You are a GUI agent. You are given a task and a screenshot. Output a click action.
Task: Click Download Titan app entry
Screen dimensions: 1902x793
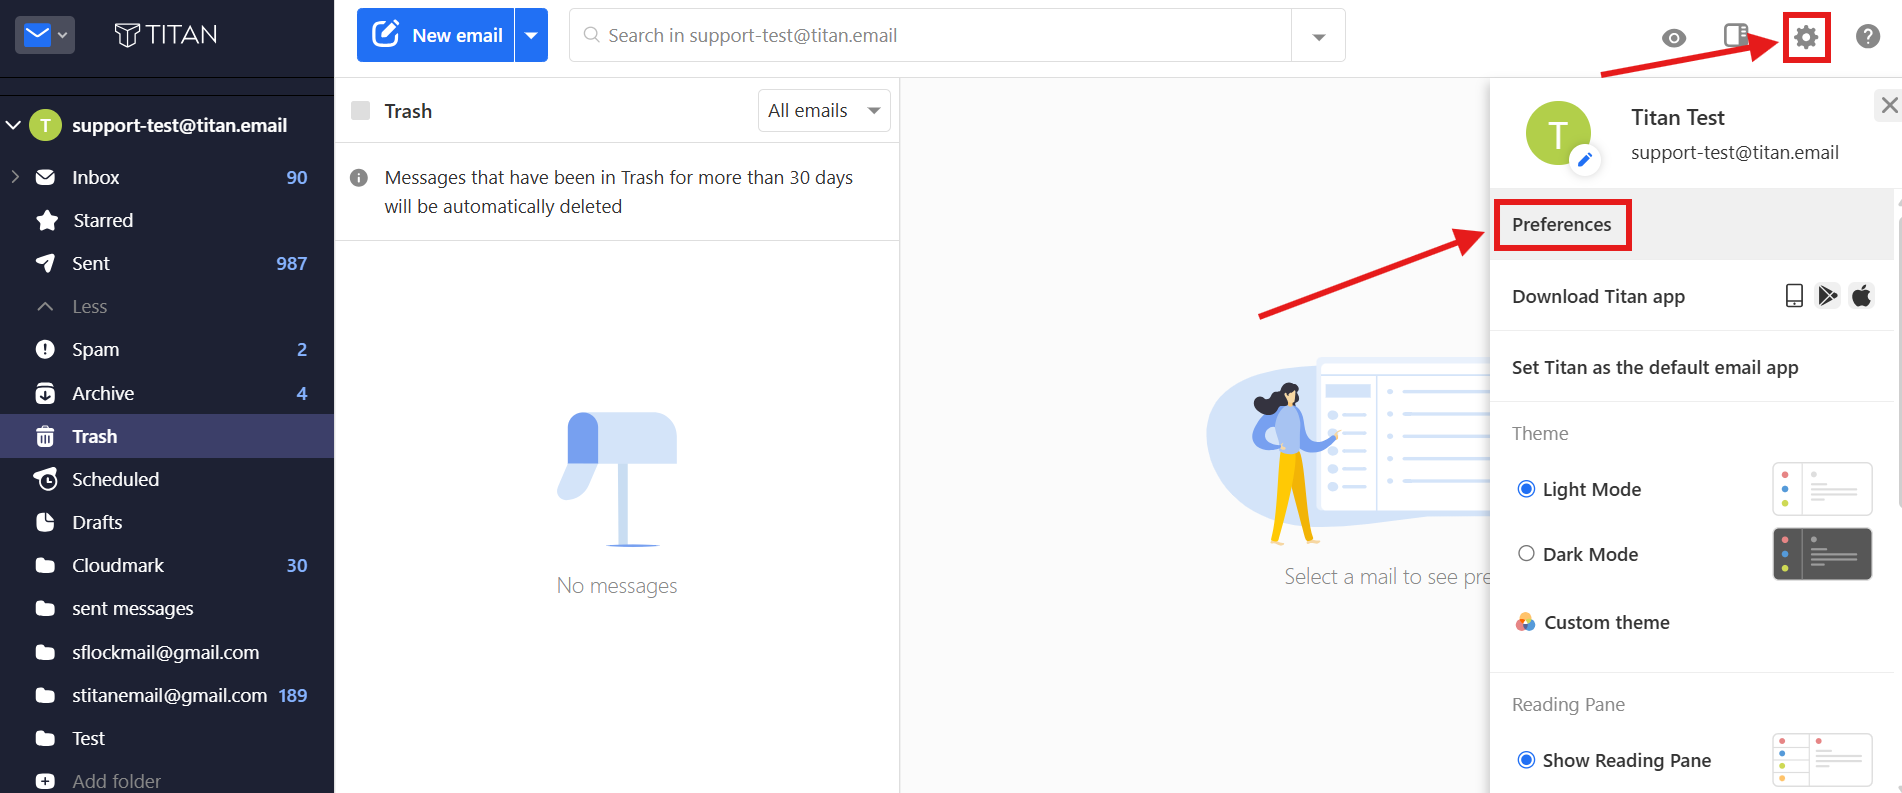pos(1598,296)
